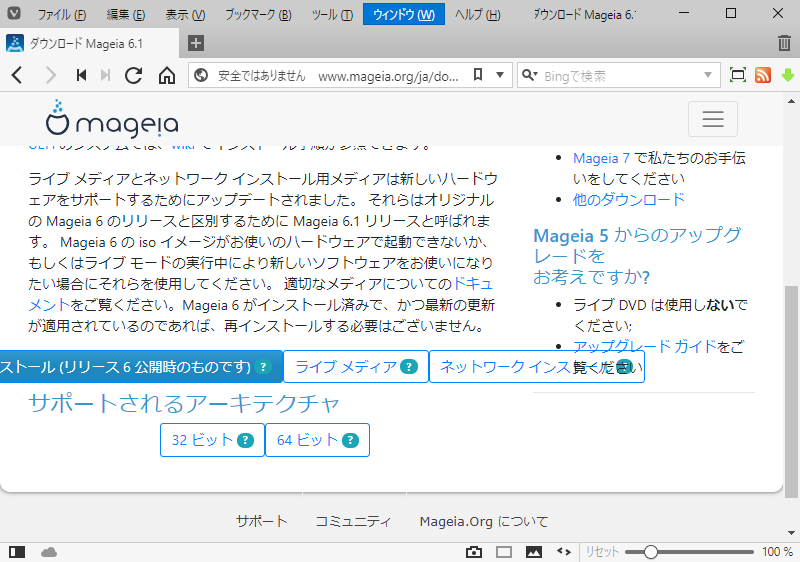Screen dimensions: 800x562
Task: Click help icon beside ライブ メディア
Action: (409, 367)
